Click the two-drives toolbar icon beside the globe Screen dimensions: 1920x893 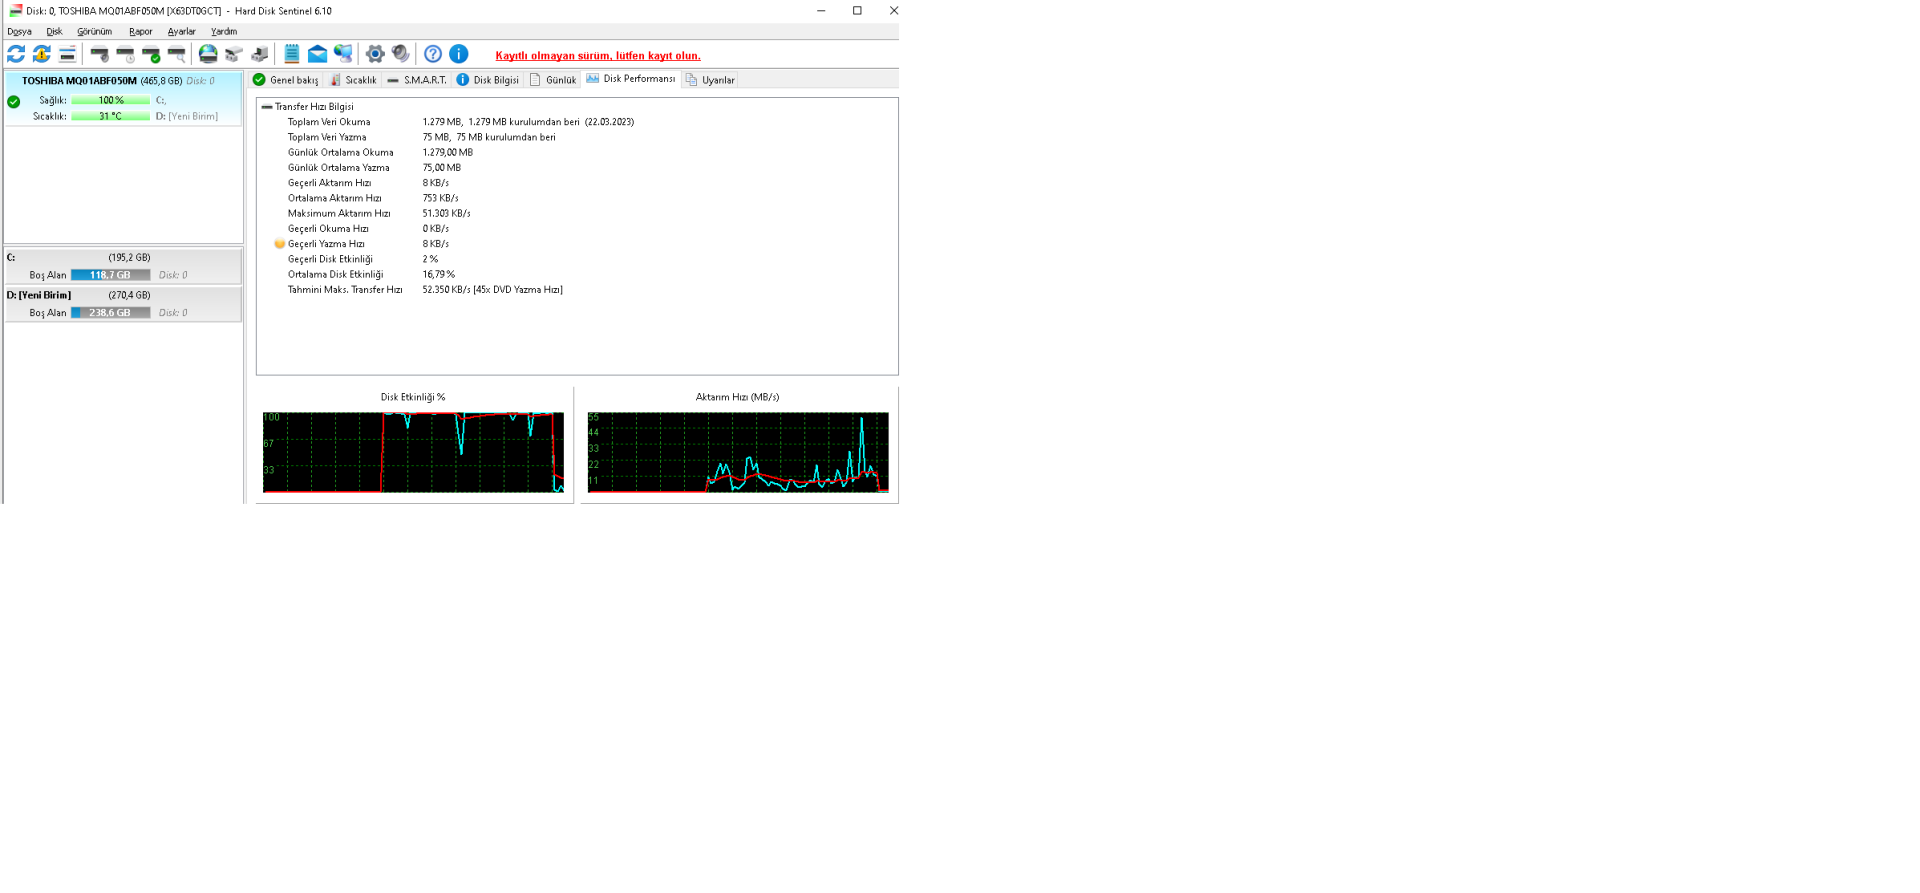234,54
